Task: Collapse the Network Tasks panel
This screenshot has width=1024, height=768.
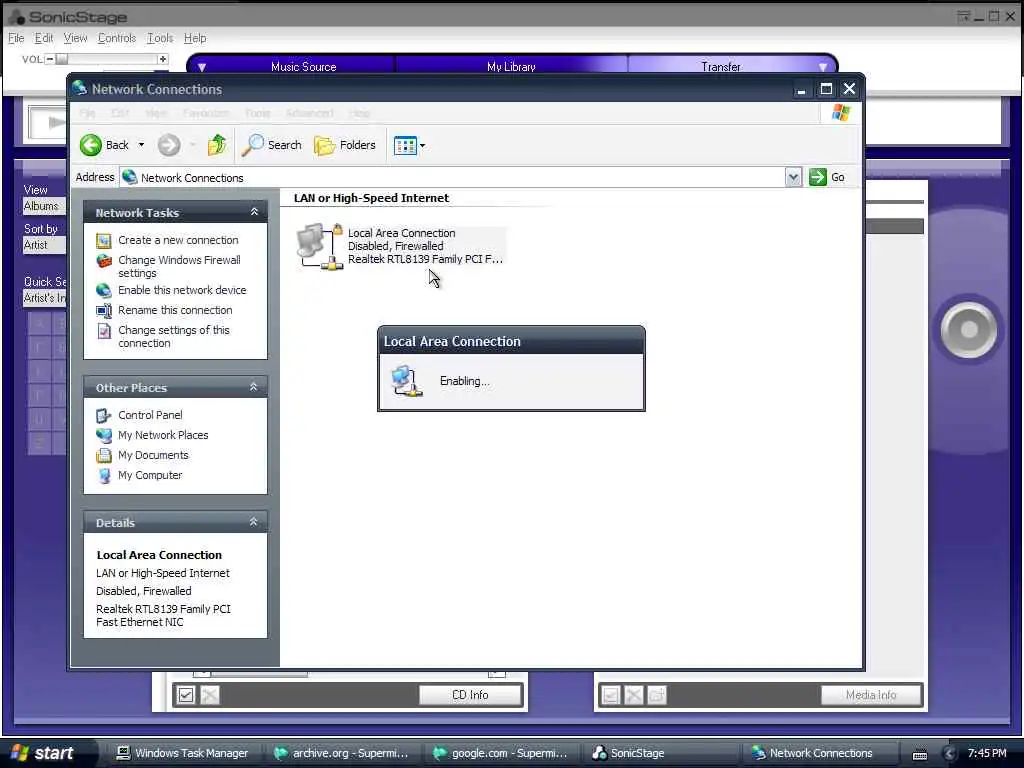Action: (x=254, y=212)
